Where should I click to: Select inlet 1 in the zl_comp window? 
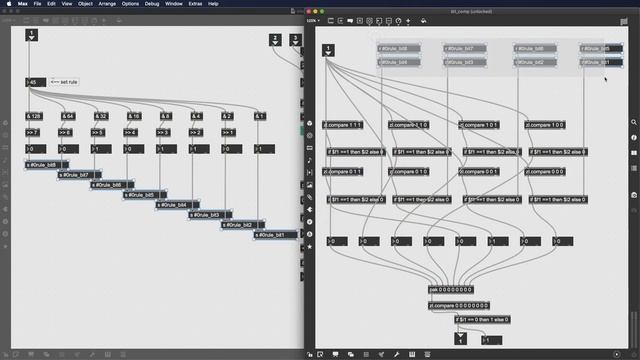coord(328,50)
